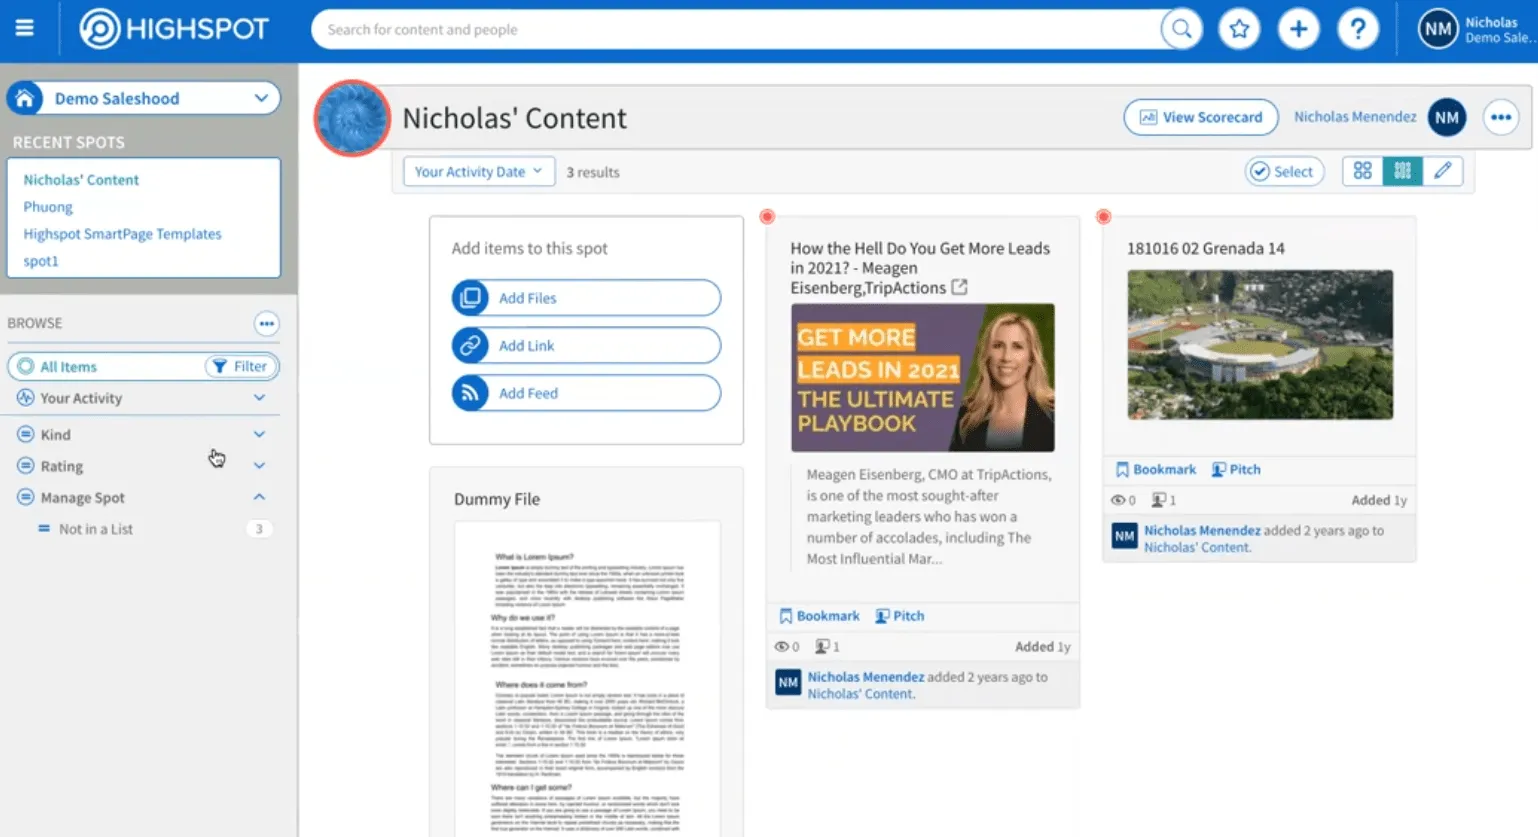1538x837 pixels.
Task: Click the '3 results' count text
Action: (x=593, y=172)
